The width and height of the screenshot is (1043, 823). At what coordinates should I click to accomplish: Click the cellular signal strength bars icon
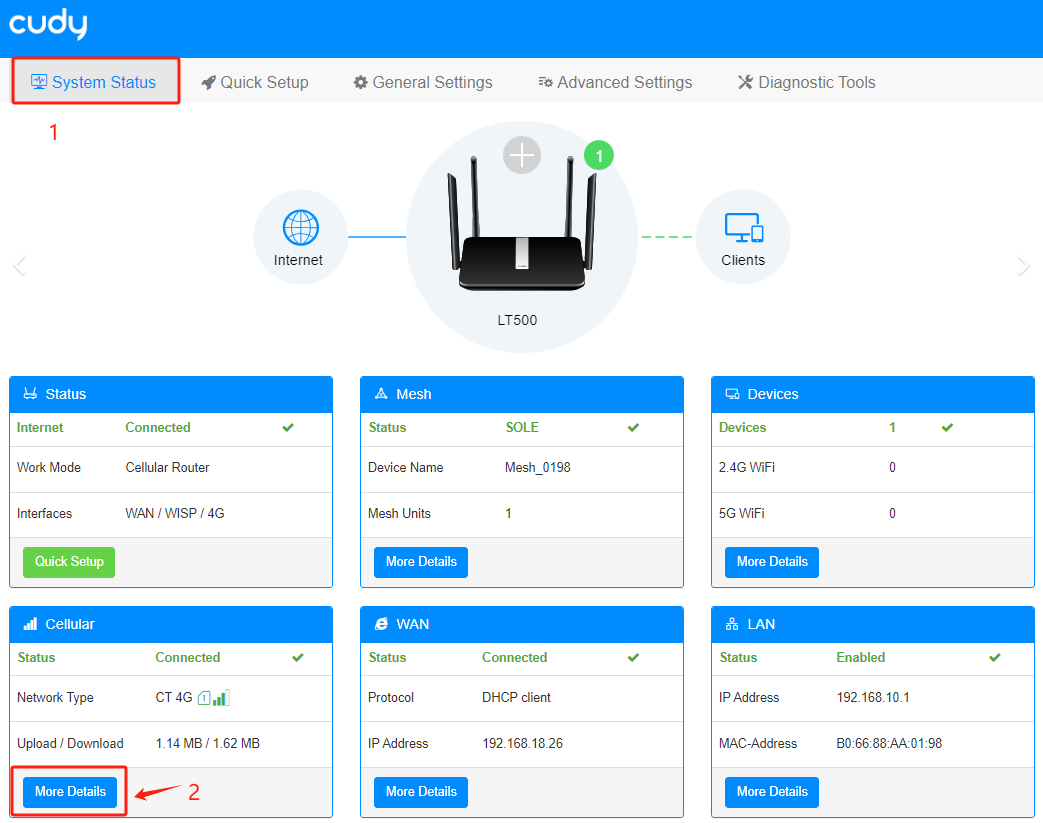pyautogui.click(x=221, y=697)
